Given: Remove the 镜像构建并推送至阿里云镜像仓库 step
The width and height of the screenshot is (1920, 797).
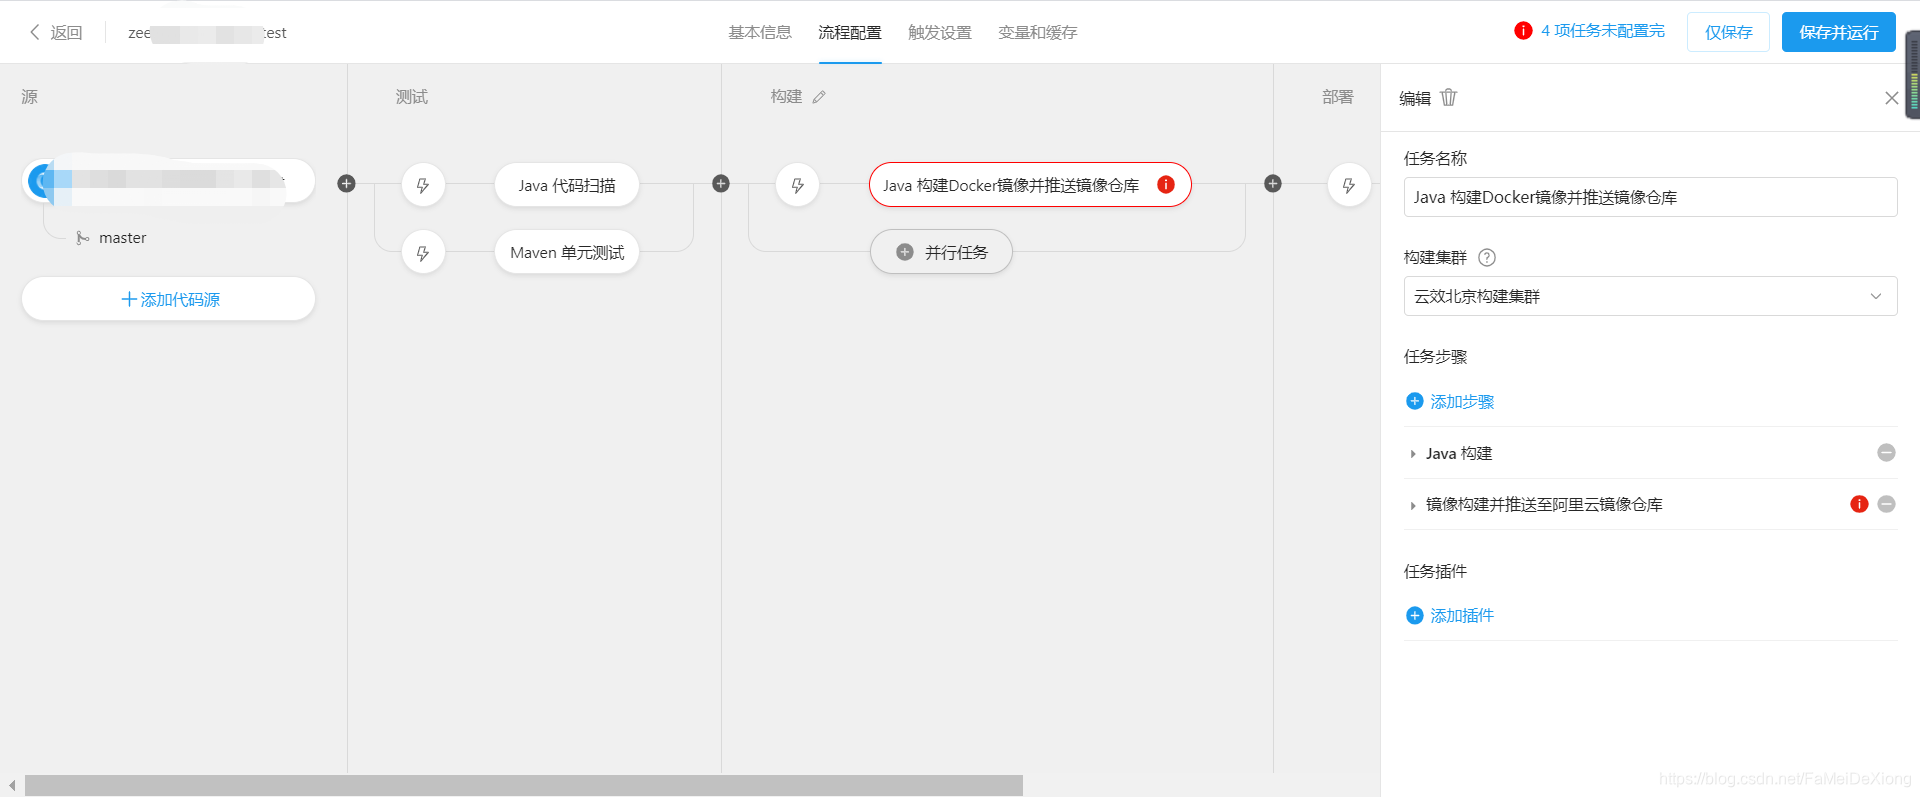Looking at the screenshot, I should tap(1886, 504).
